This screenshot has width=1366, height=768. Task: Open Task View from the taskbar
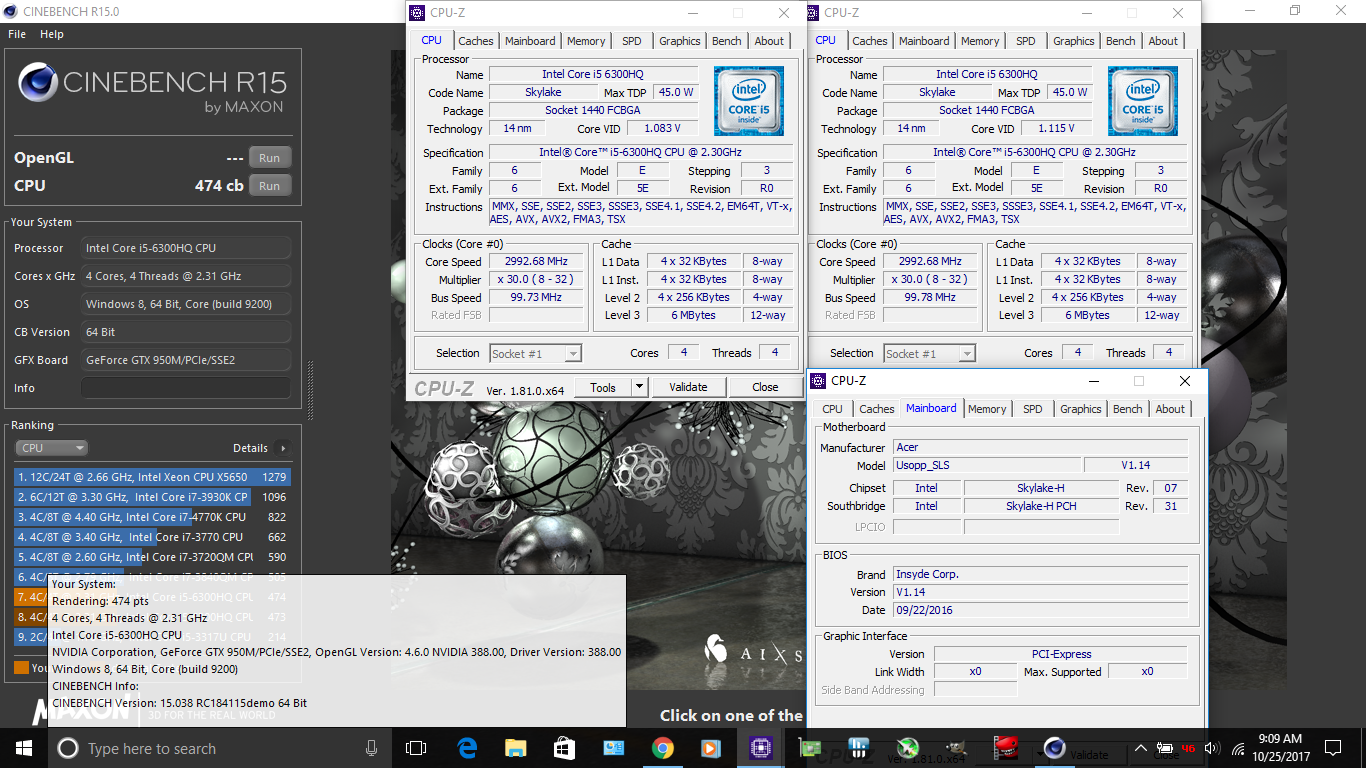coord(416,748)
